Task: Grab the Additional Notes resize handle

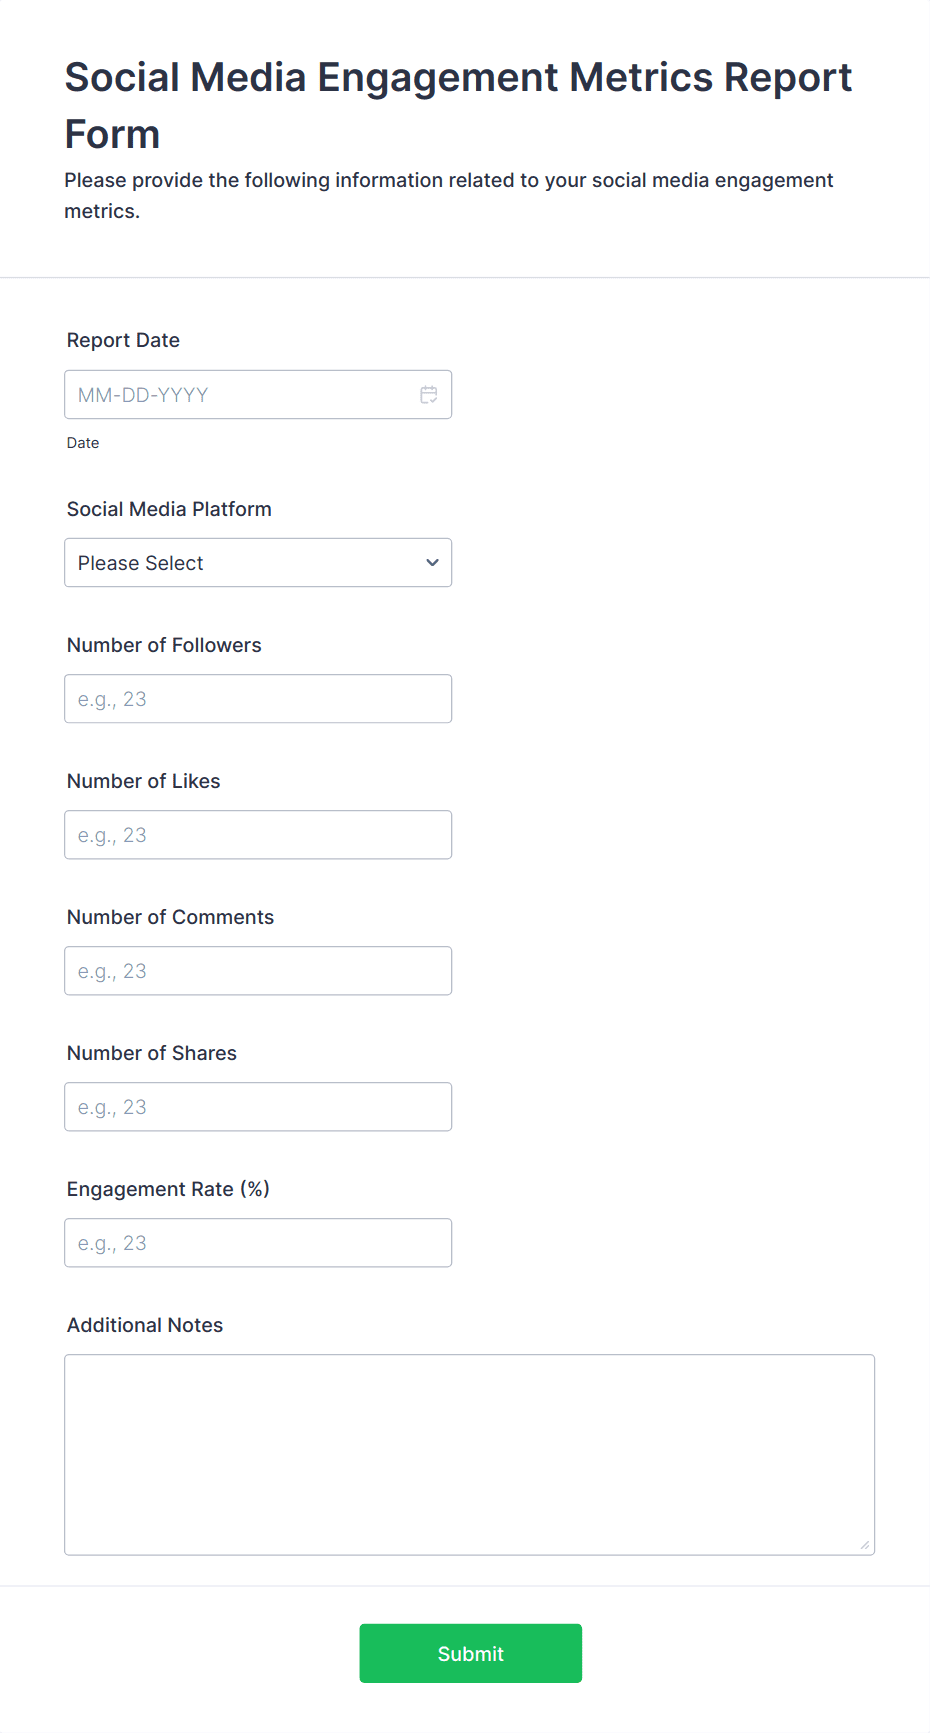Action: coord(865,1545)
